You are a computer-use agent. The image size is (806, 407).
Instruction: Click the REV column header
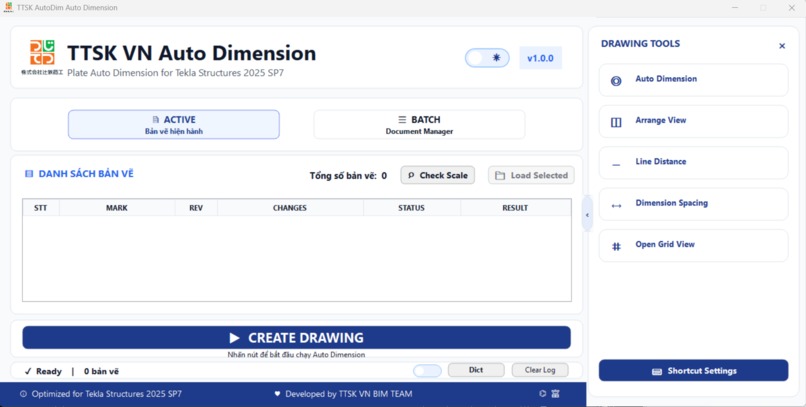click(x=196, y=208)
